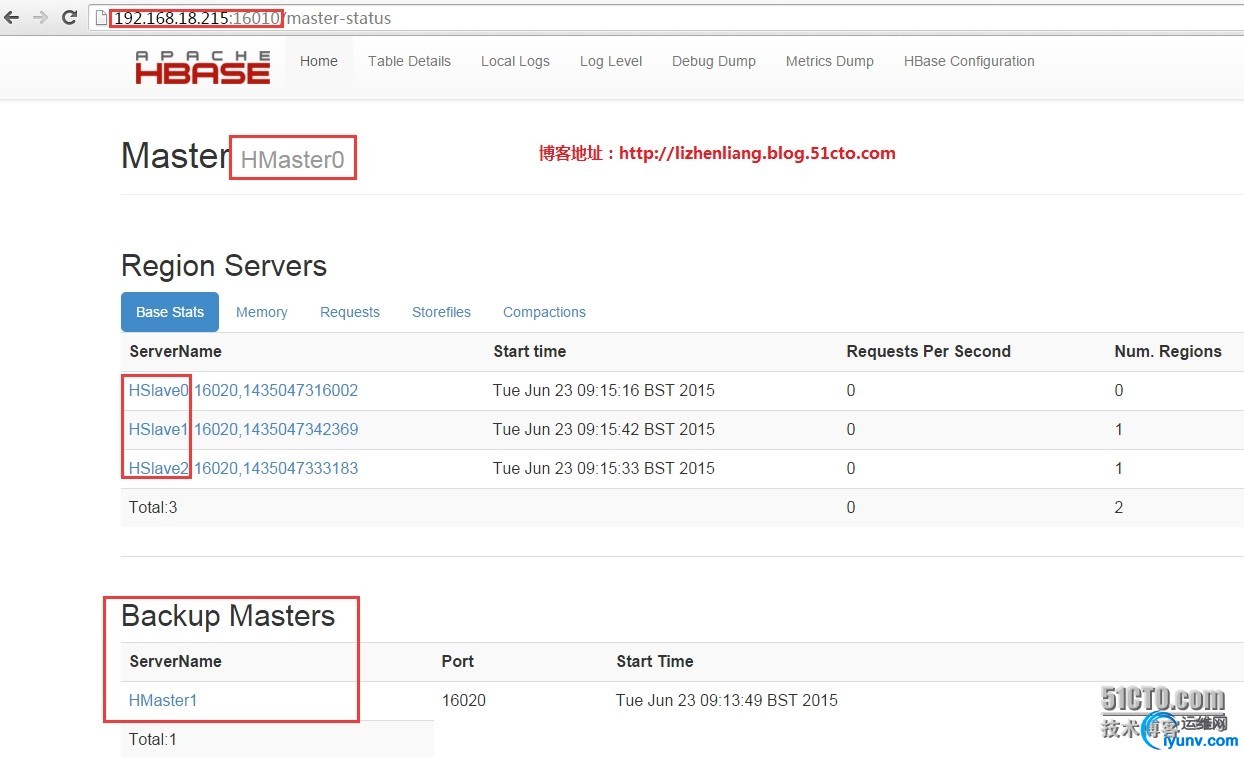Switch to the Memory tab
Viewport: 1244px width, 757px height.
pyautogui.click(x=262, y=312)
